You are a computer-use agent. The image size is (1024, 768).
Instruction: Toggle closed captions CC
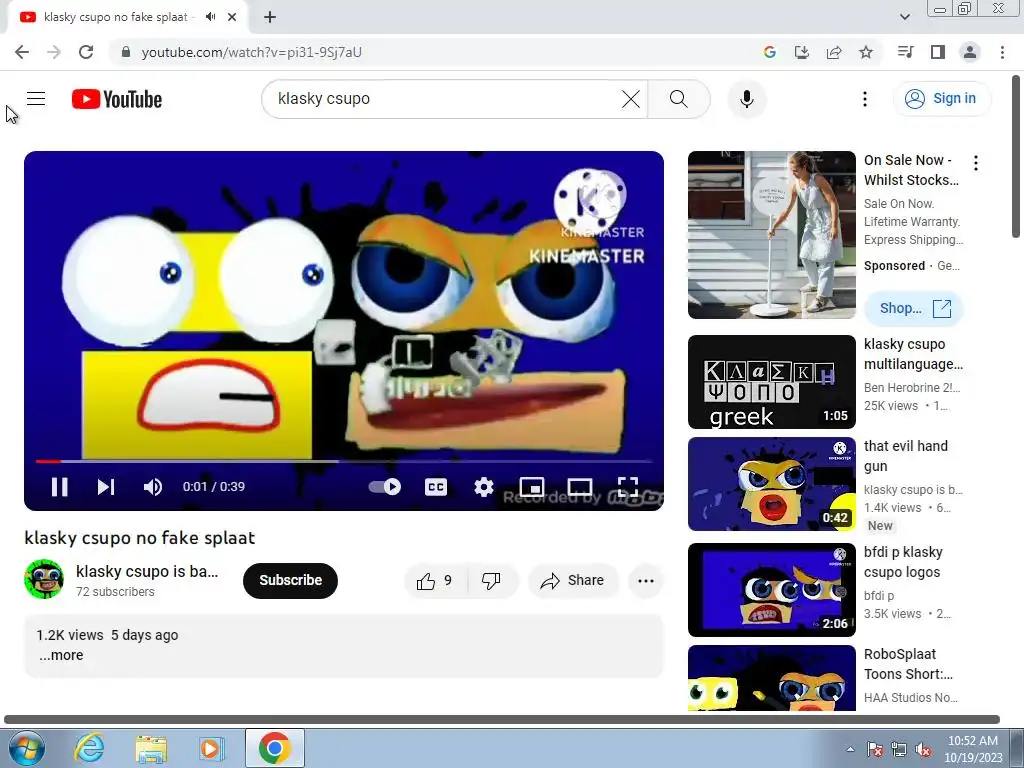(436, 487)
